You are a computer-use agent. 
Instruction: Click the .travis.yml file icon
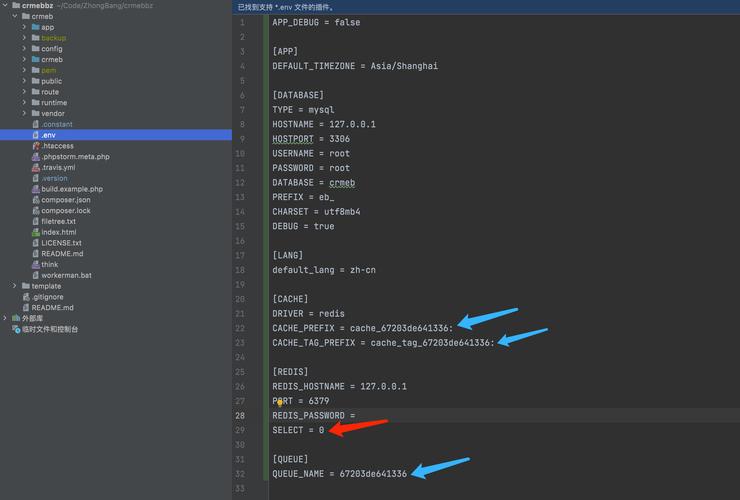click(x=35, y=167)
